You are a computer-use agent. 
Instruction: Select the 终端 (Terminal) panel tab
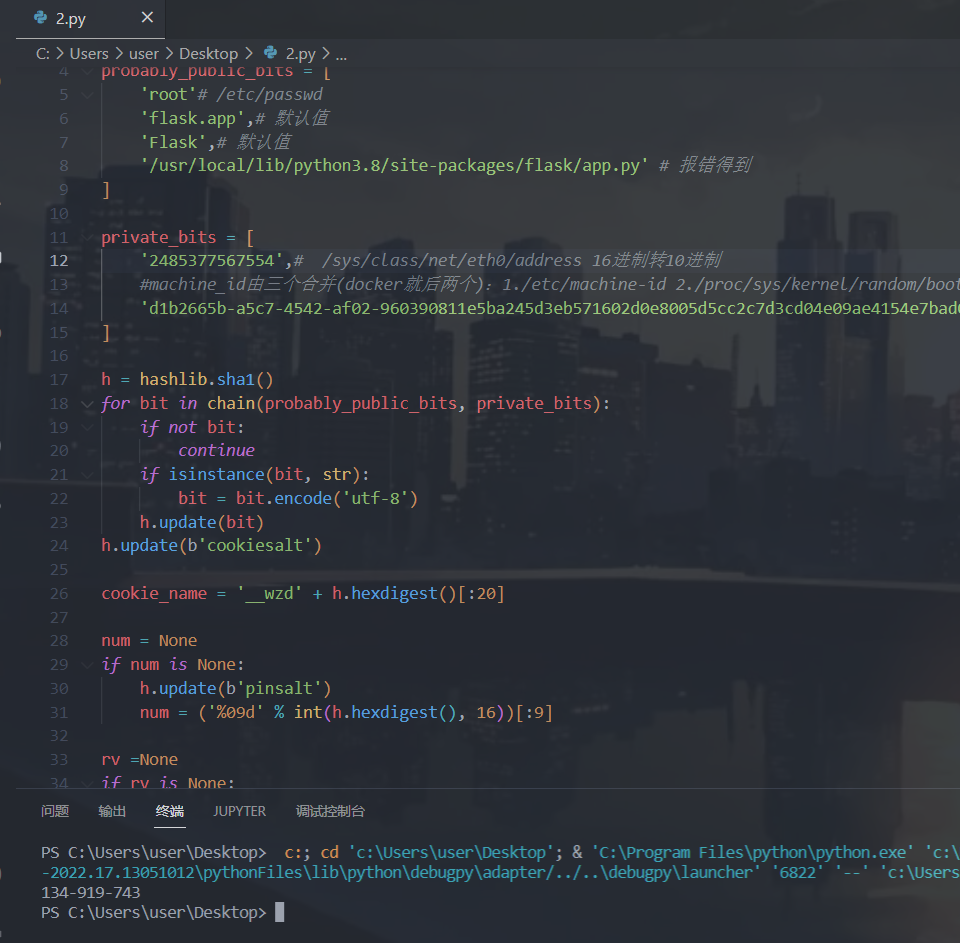[170, 811]
